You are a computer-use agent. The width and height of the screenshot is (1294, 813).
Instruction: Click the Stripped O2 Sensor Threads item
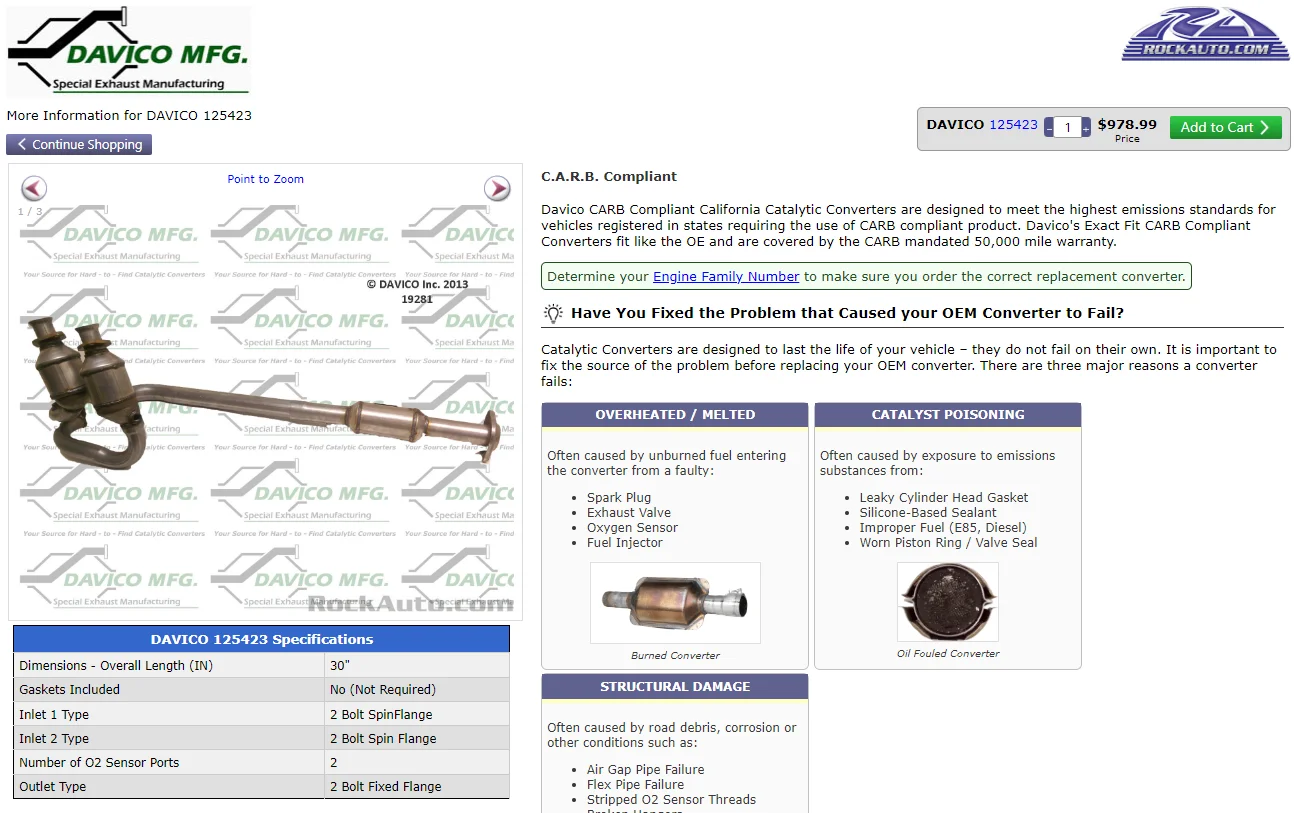(x=672, y=799)
